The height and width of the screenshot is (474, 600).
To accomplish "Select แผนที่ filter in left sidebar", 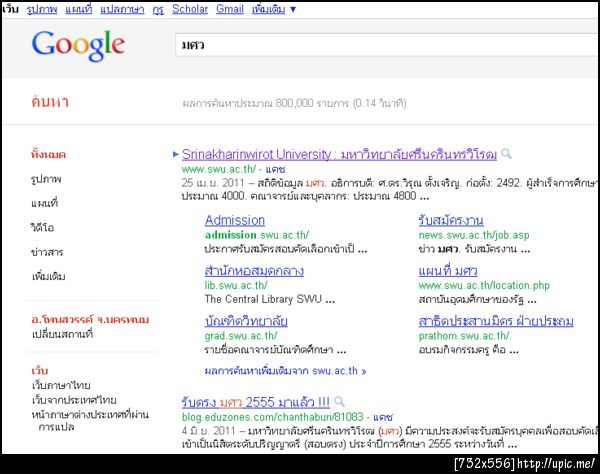I will click(44, 203).
